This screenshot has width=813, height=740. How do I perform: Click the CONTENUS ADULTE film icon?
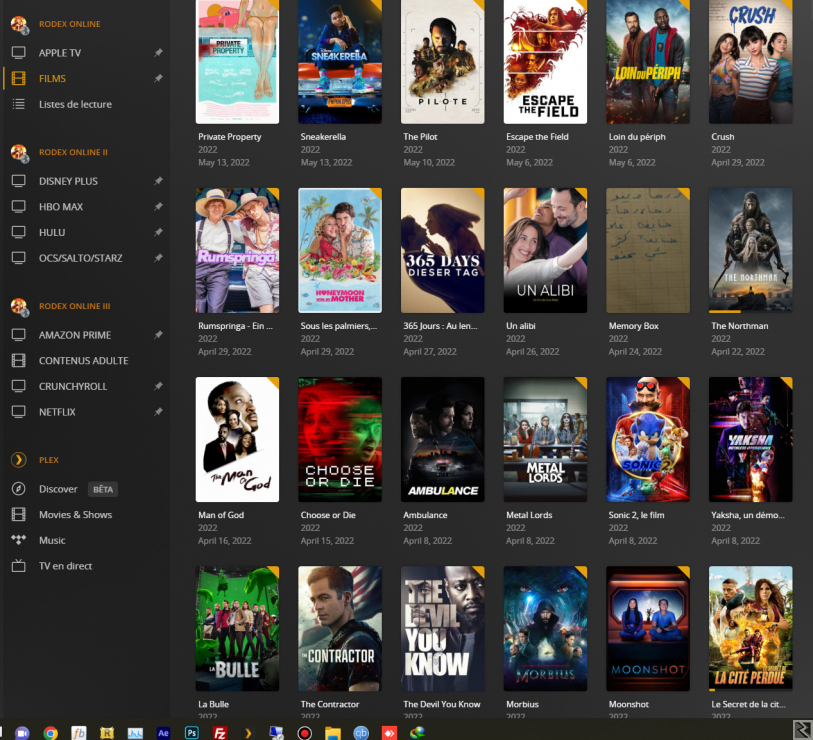coord(18,361)
